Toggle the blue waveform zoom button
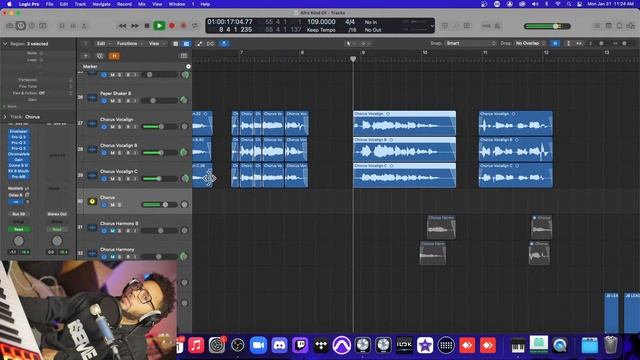 (555, 43)
